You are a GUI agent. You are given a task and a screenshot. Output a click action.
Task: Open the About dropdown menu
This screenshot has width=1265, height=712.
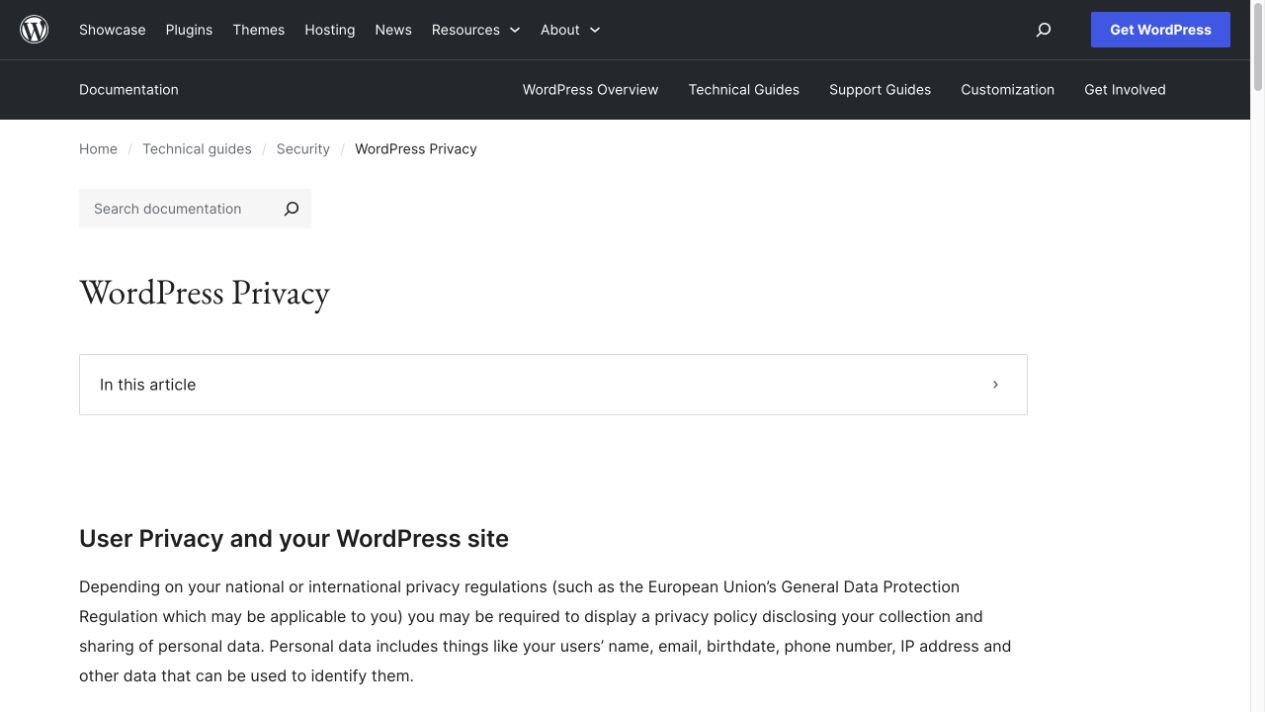(x=570, y=30)
